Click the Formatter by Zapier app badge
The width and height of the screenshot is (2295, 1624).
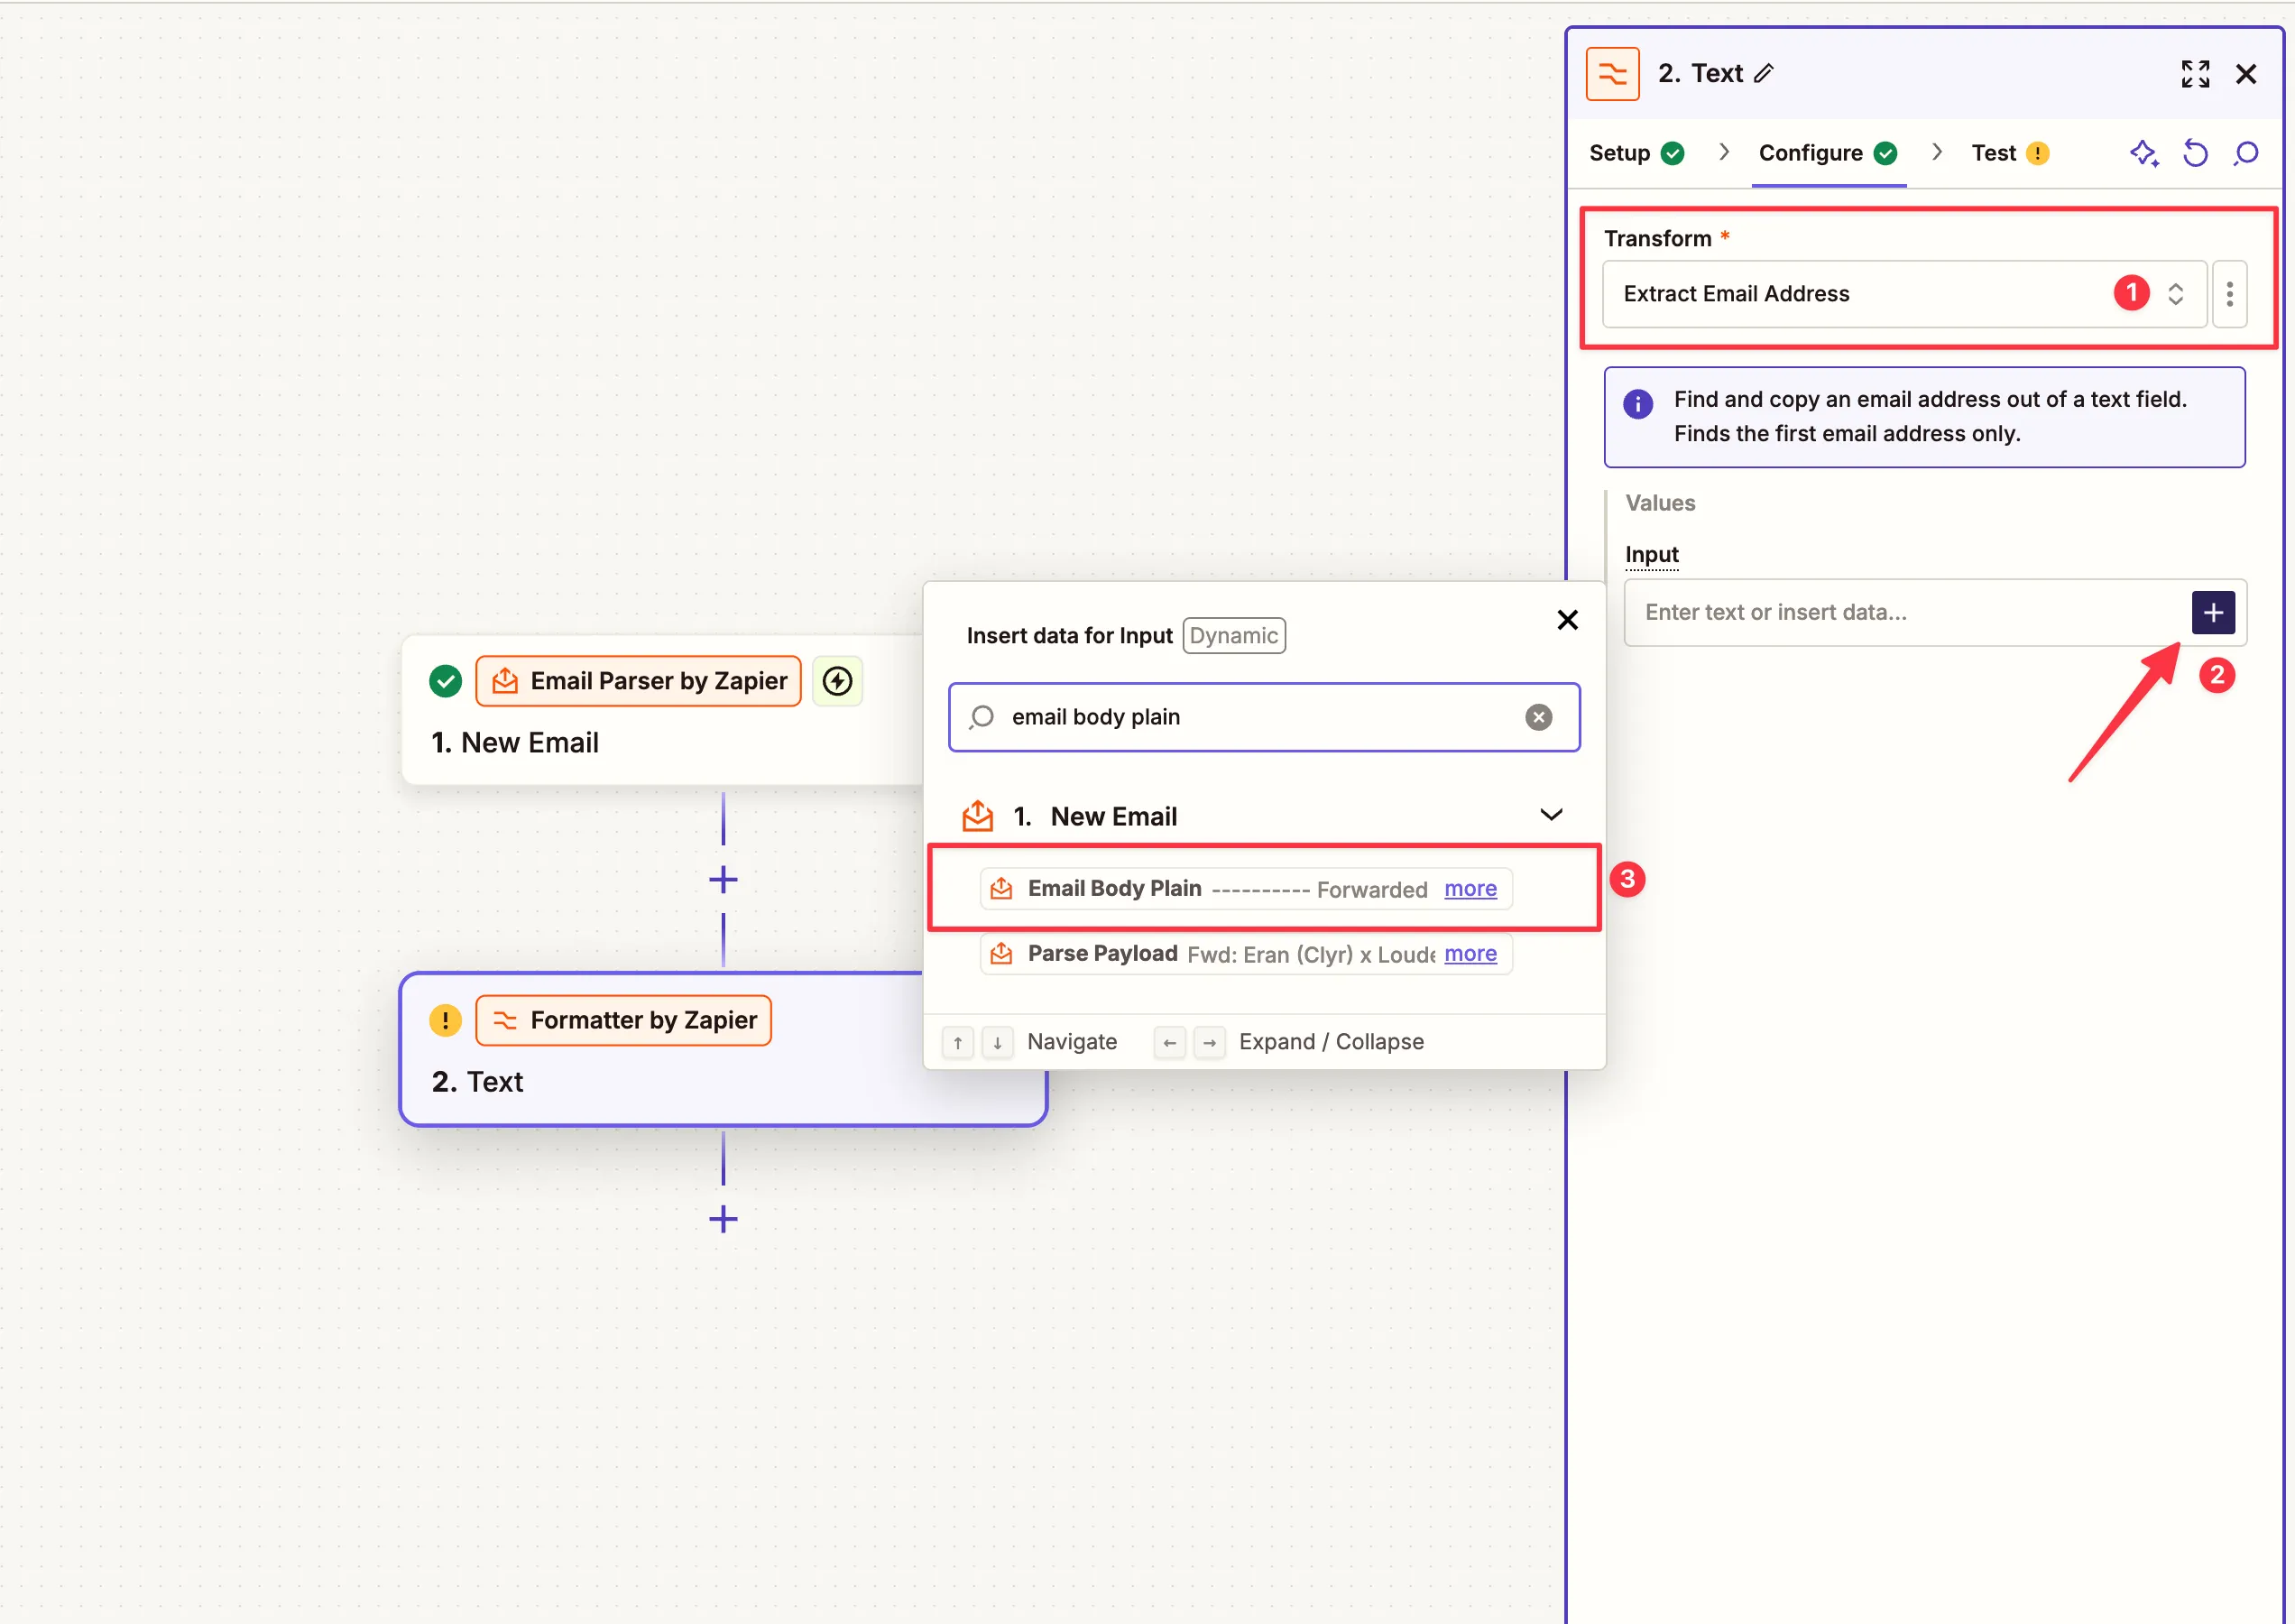[x=623, y=1020]
